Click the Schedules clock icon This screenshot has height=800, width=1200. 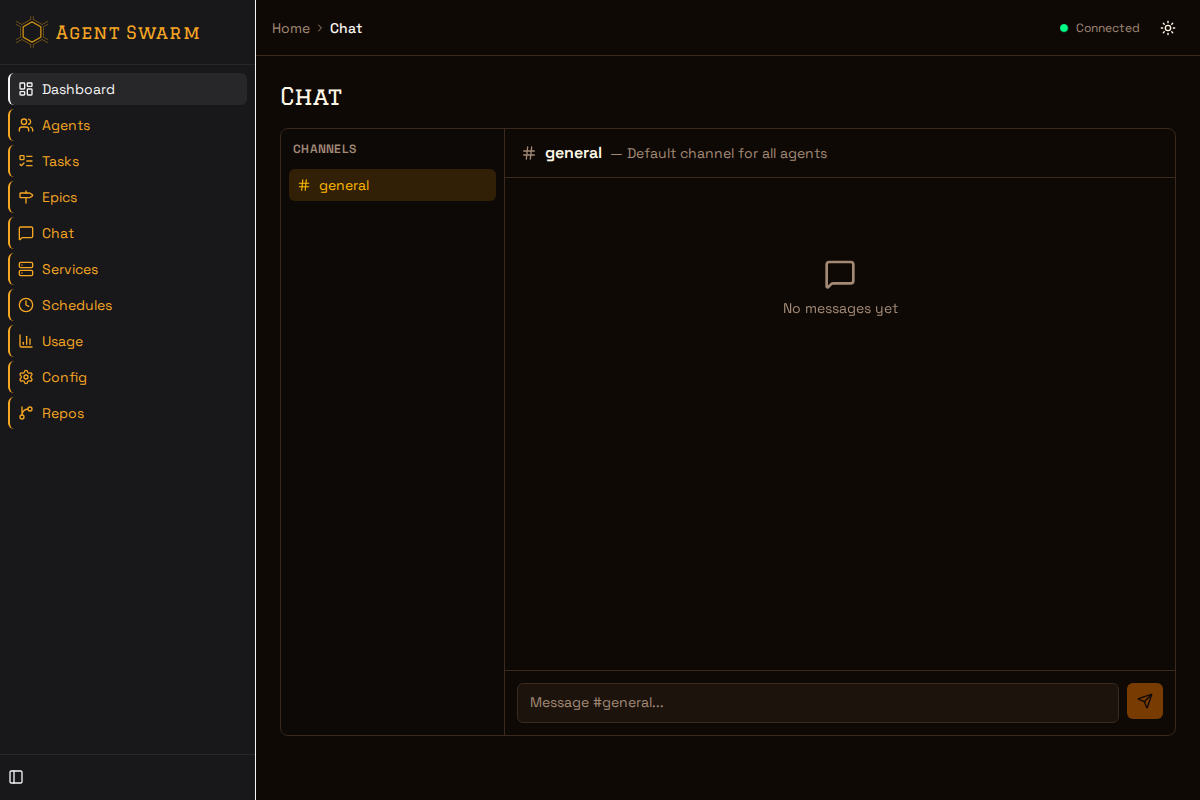click(26, 305)
